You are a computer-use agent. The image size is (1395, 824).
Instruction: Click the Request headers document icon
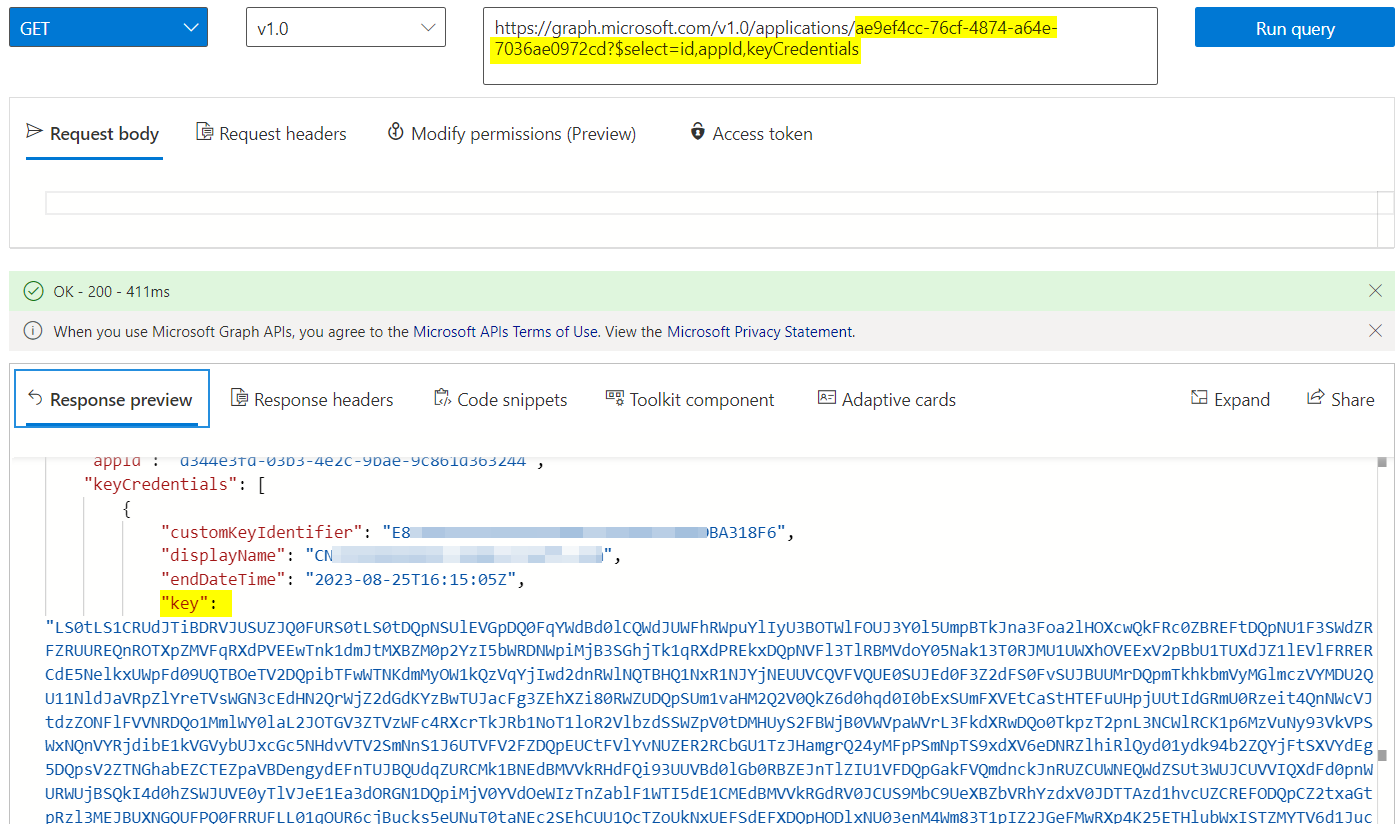[204, 132]
